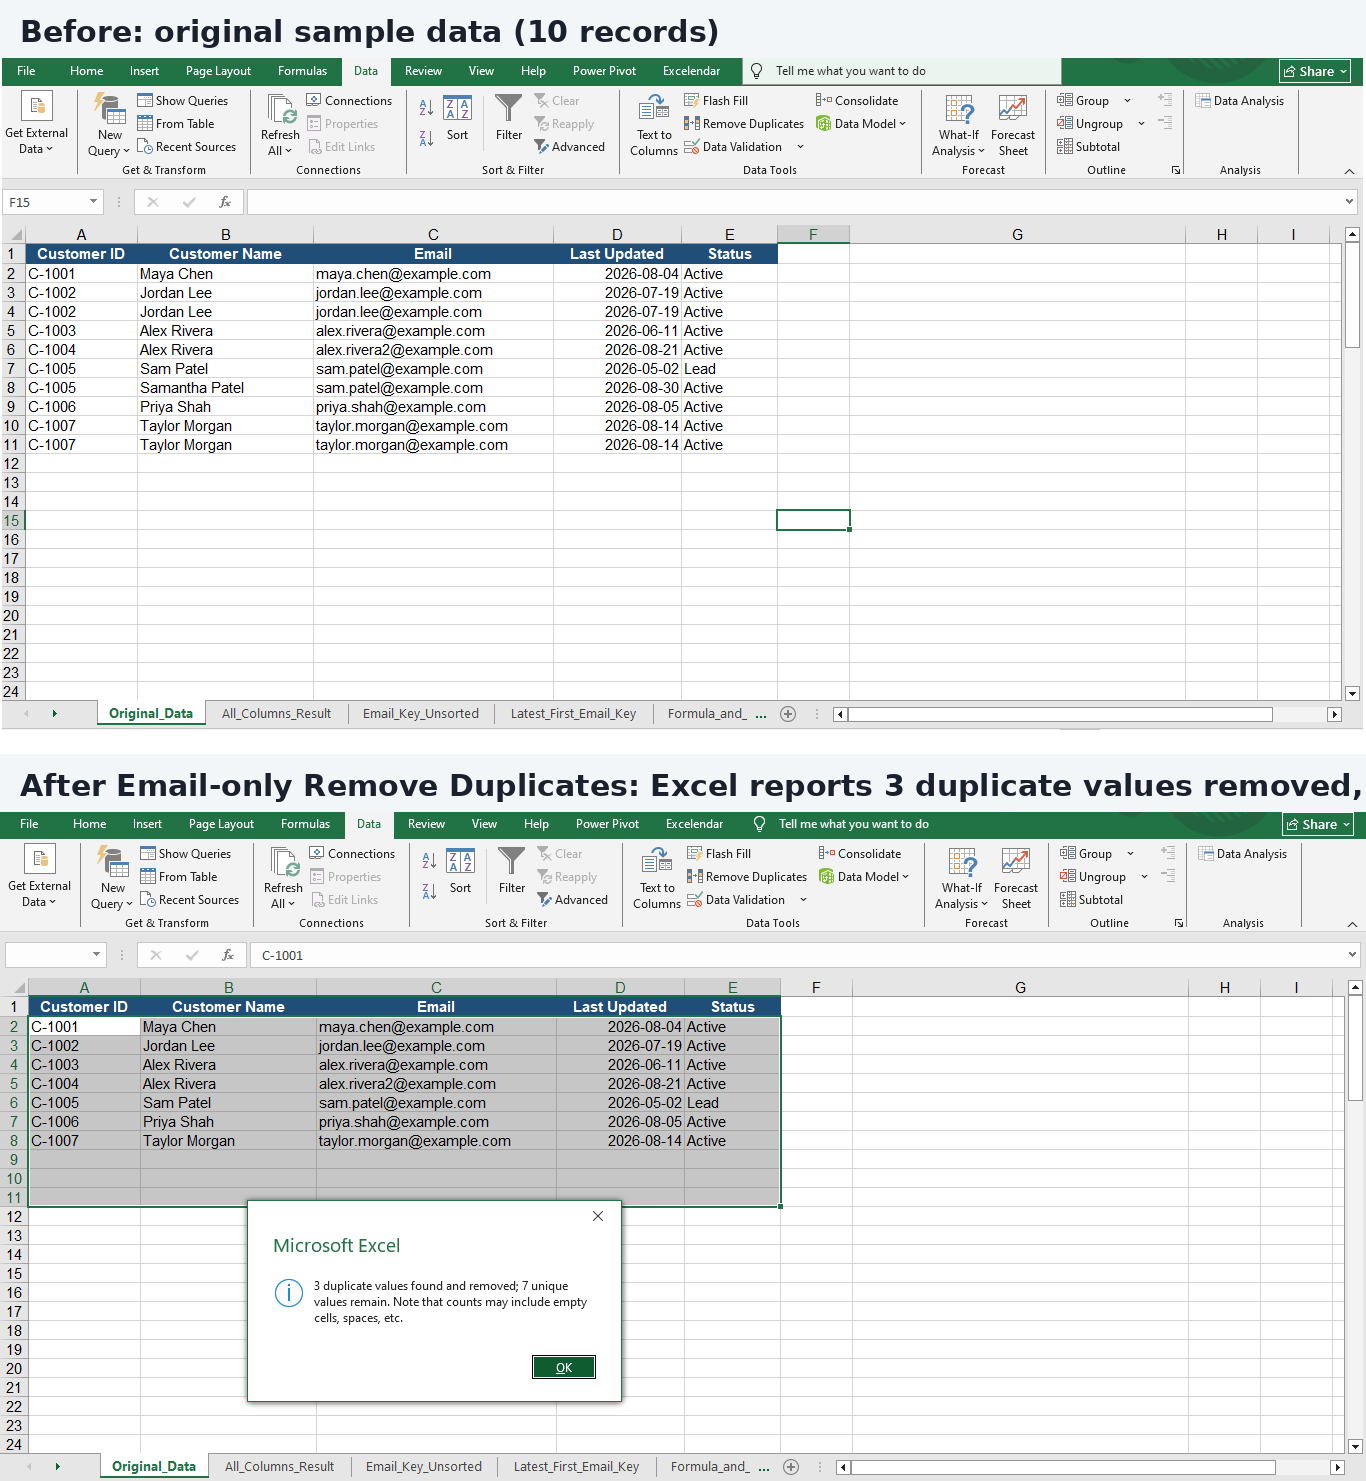1366x1481 pixels.
Task: Click Refresh All in the top window
Action: coord(280,125)
